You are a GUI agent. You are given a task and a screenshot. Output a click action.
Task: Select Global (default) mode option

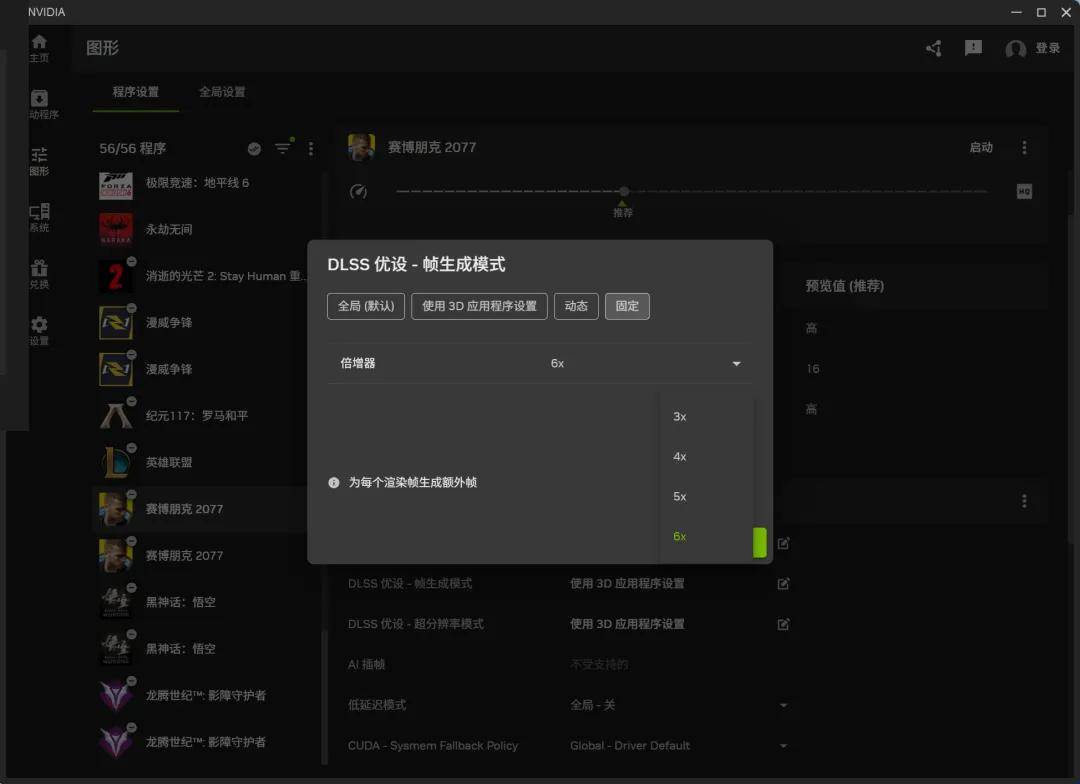coord(366,306)
